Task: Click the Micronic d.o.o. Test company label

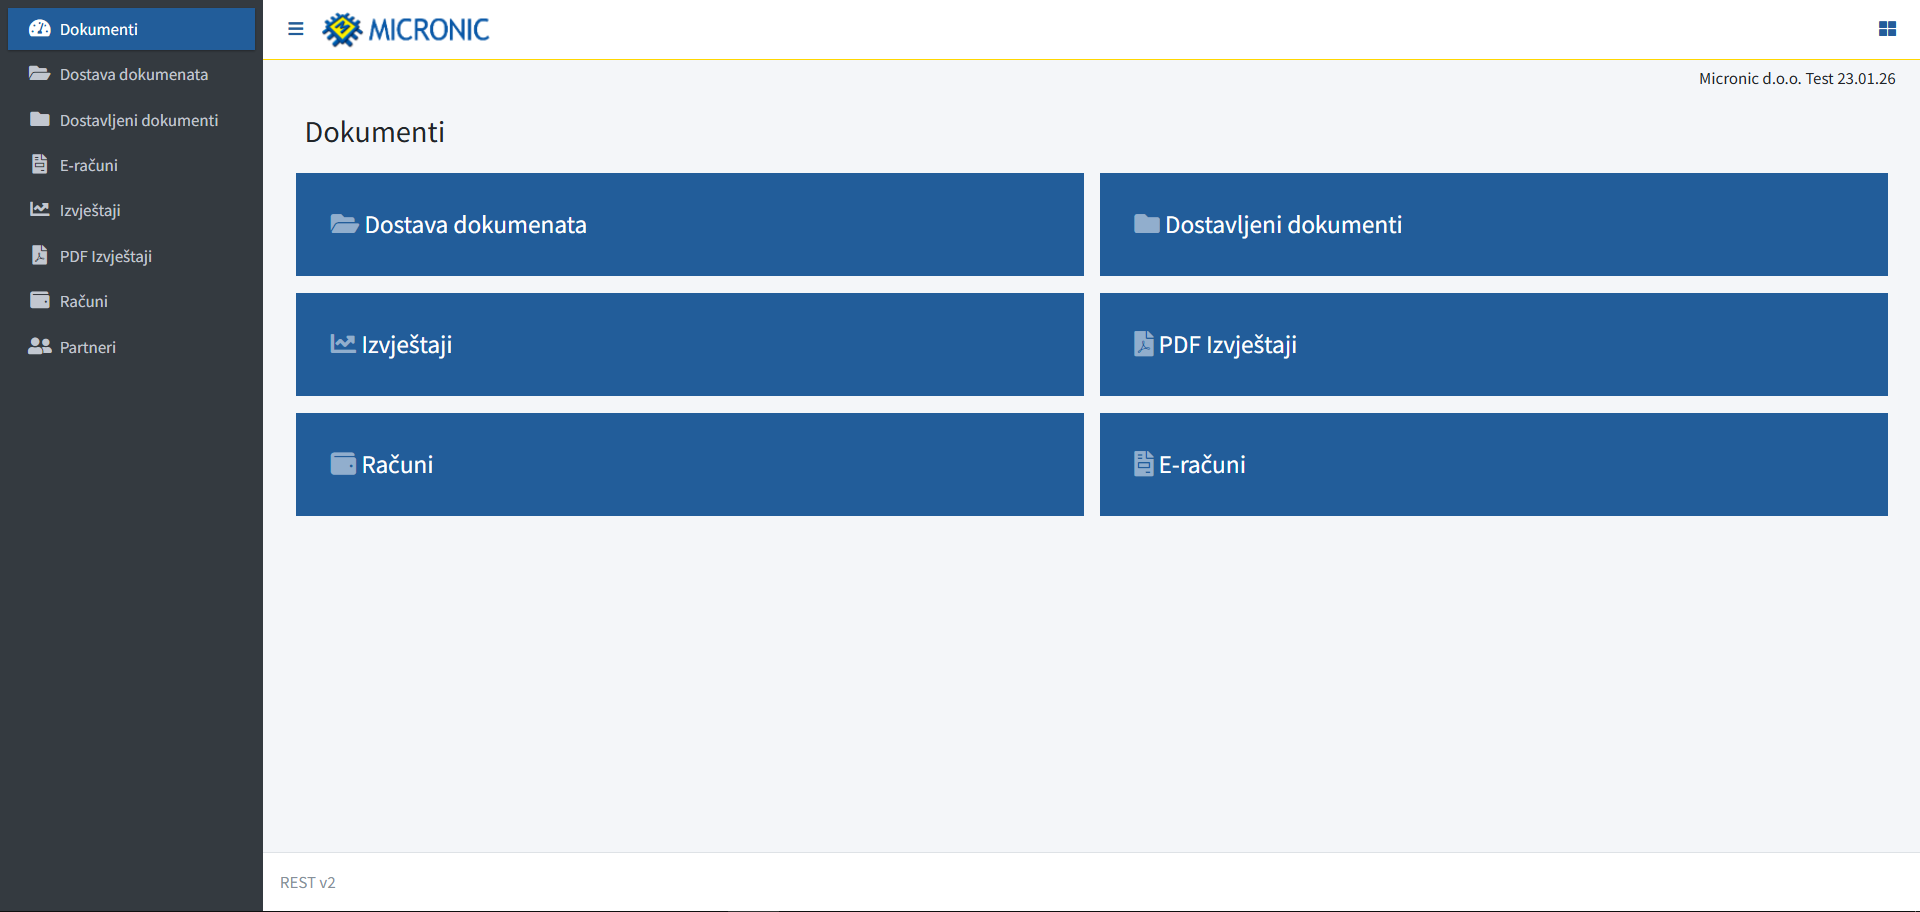Action: [x=1797, y=78]
